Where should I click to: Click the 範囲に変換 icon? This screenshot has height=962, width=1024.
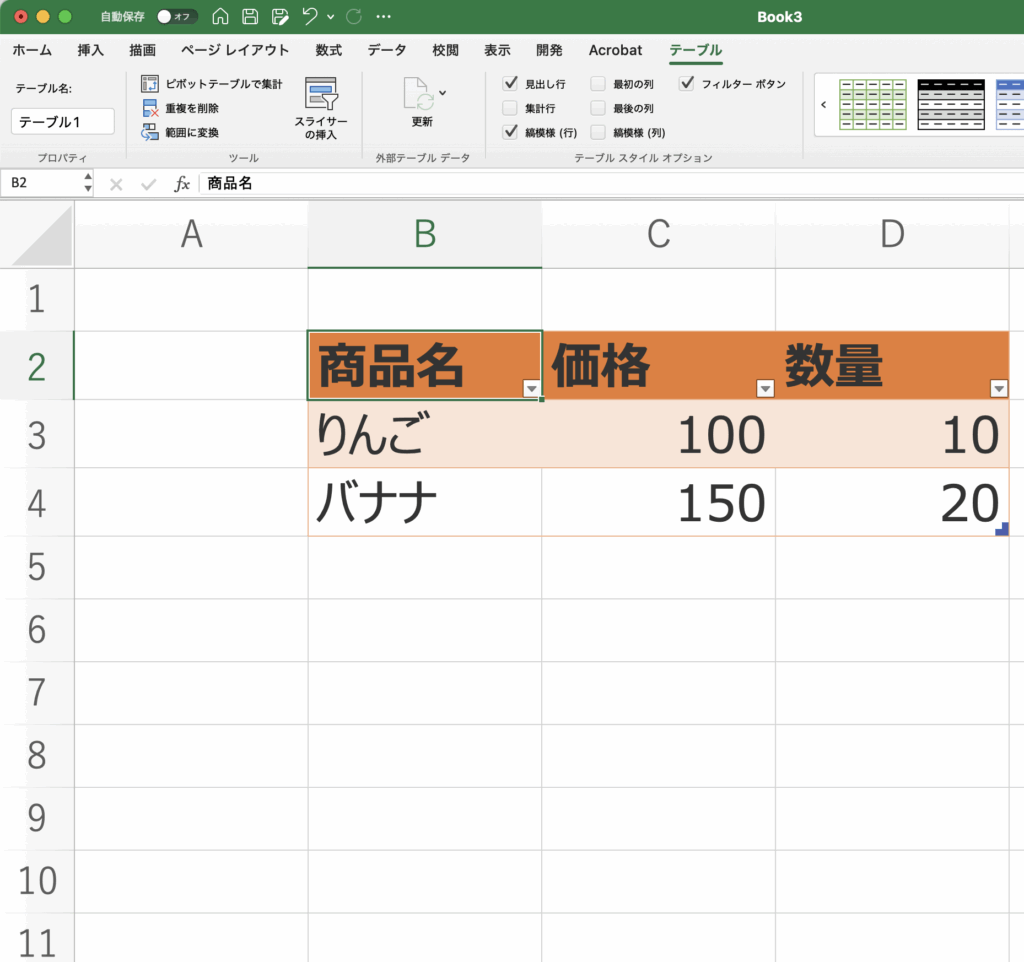point(150,132)
